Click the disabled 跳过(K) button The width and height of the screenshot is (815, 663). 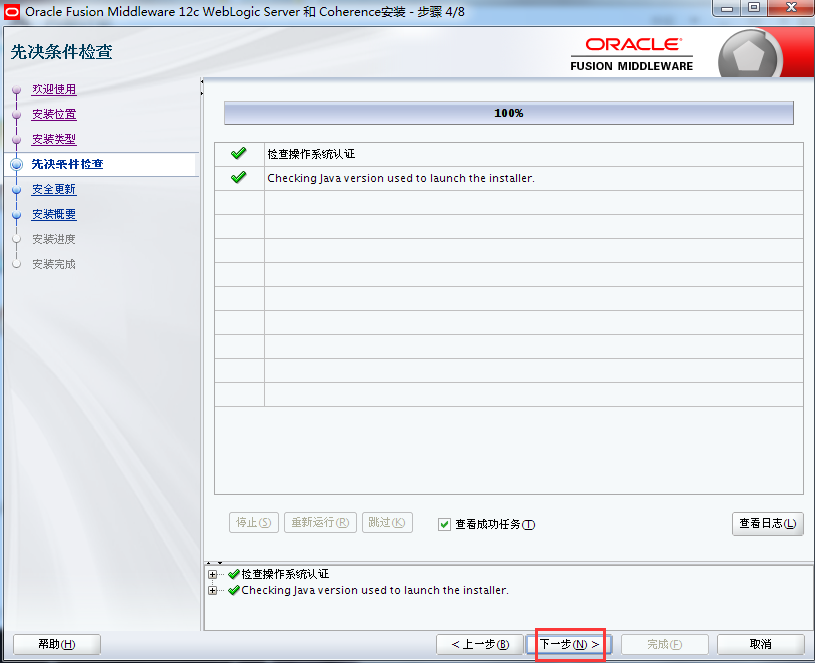(387, 522)
